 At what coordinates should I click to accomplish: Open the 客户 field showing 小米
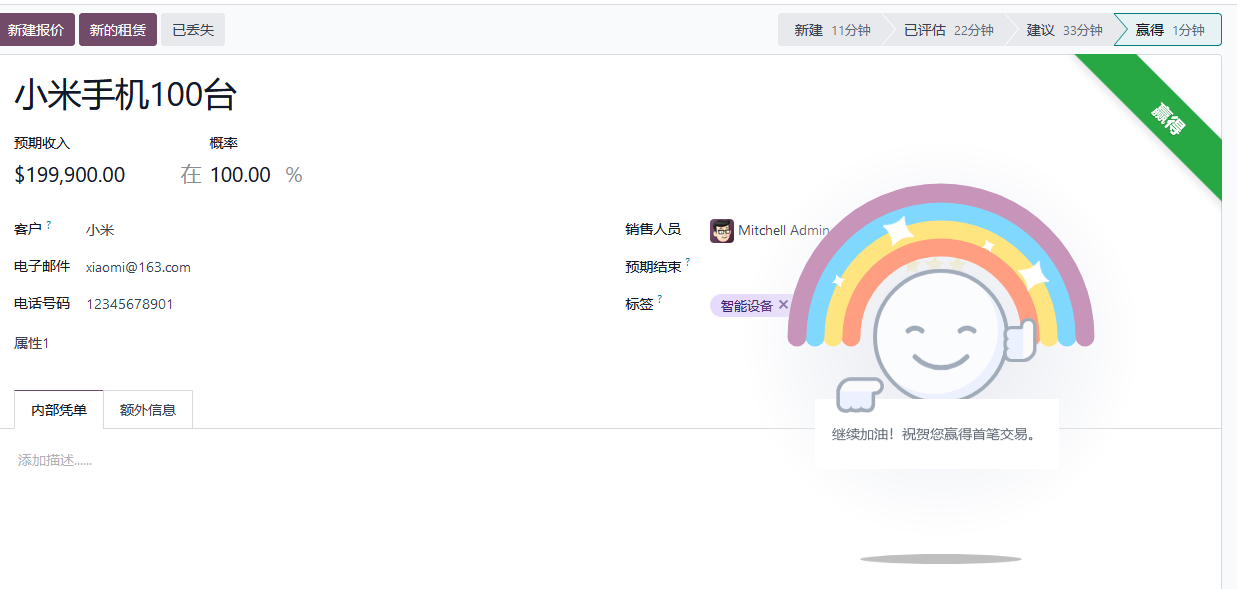[100, 230]
